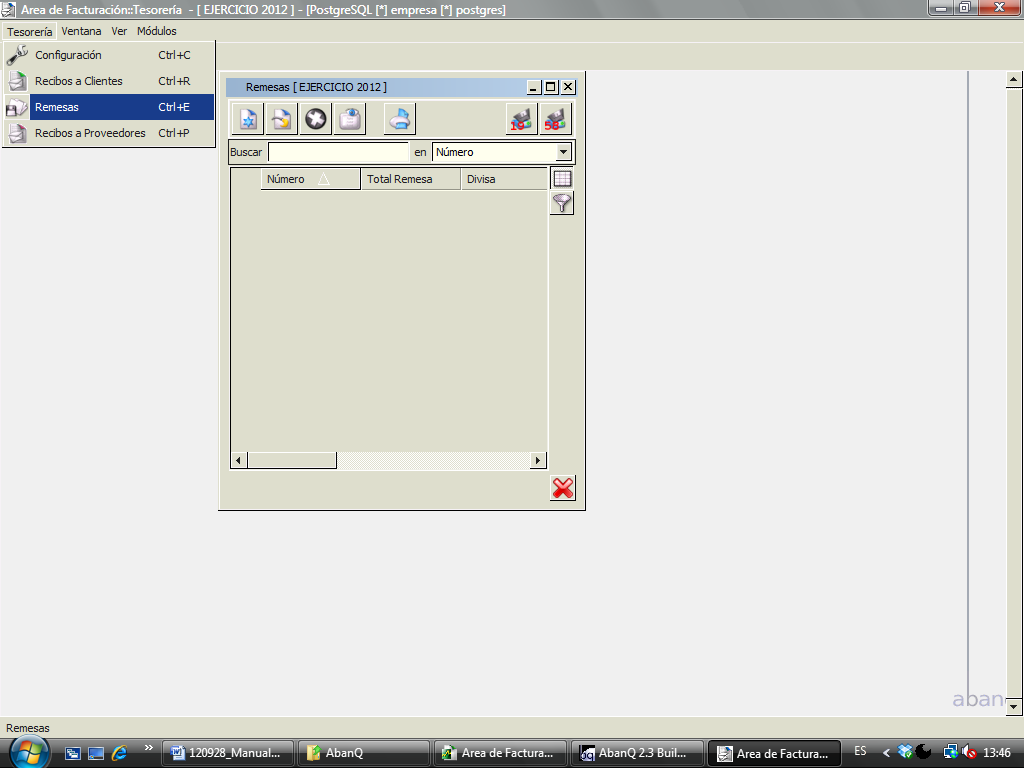
Task: Click the Recibos a Proveedores icon
Action: pyautogui.click(x=17, y=133)
